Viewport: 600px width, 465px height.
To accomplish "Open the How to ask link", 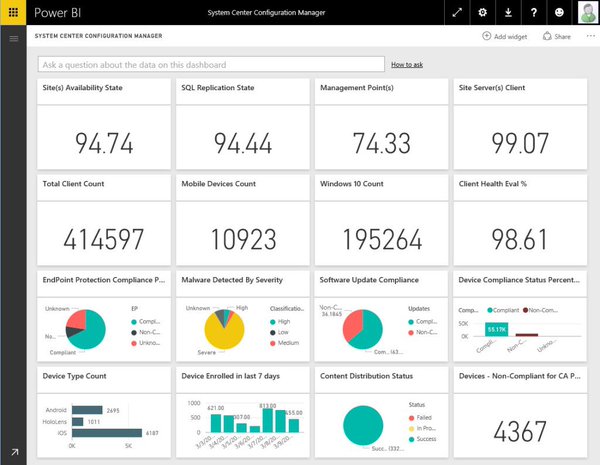I will pos(407,64).
